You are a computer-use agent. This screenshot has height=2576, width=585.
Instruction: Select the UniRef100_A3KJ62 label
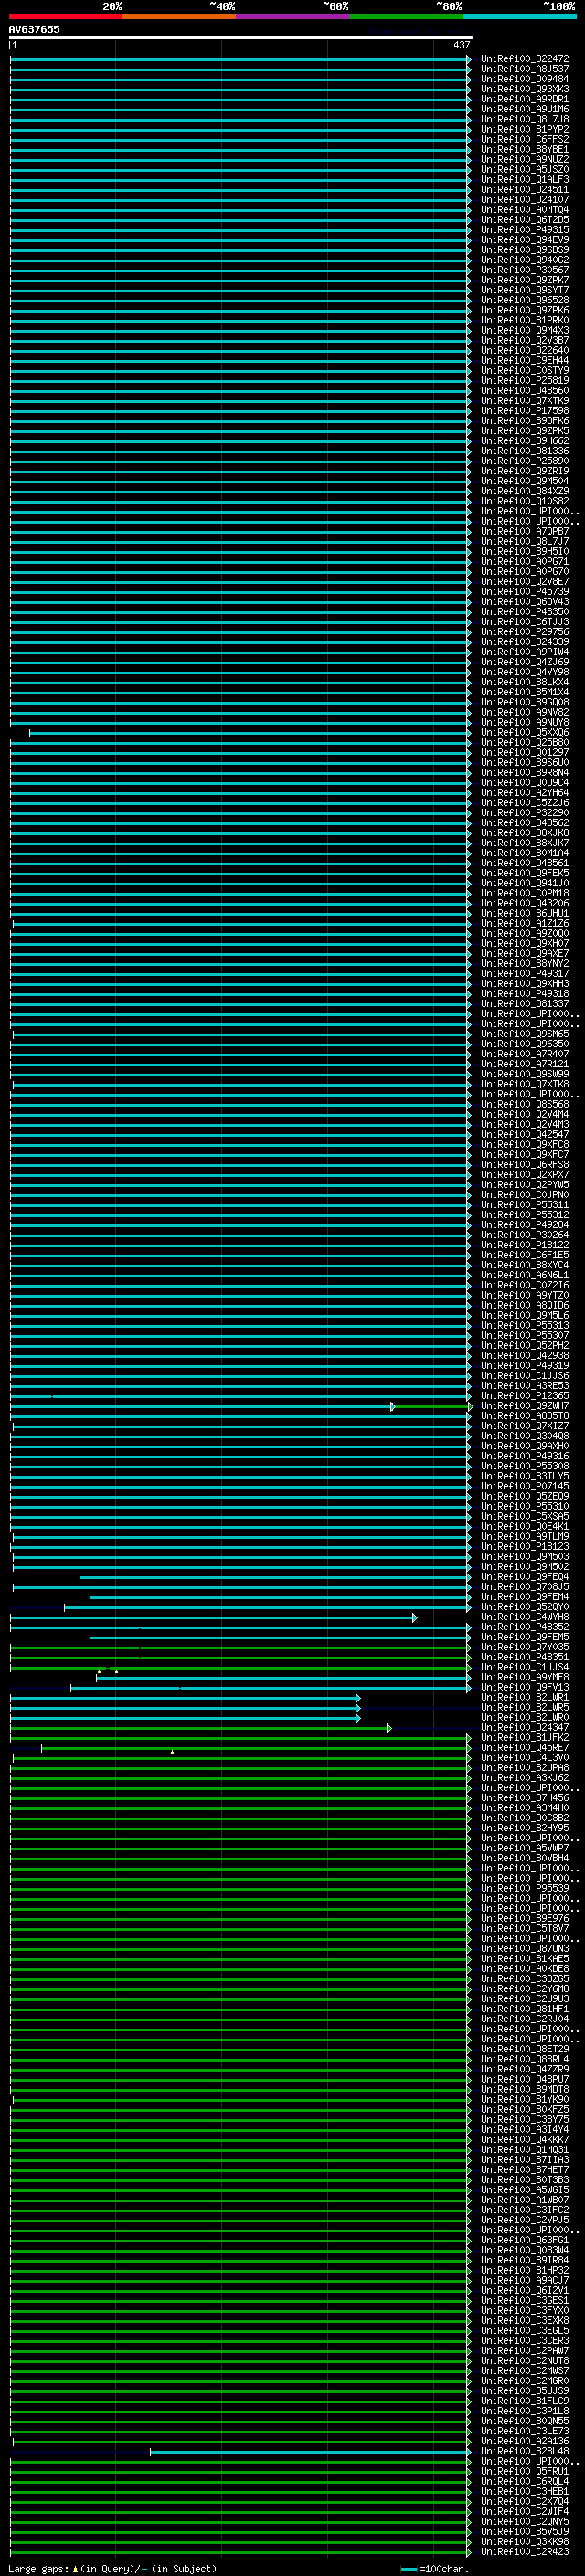tap(525, 1778)
